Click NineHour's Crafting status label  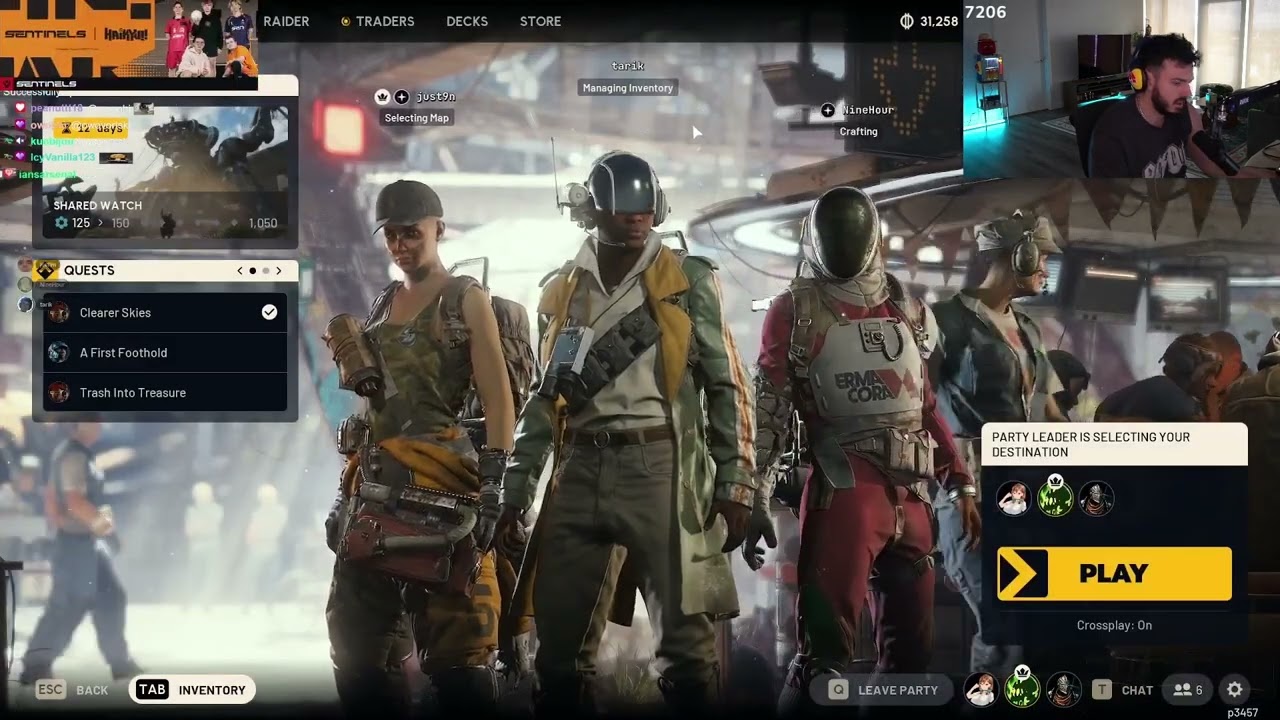point(858,131)
